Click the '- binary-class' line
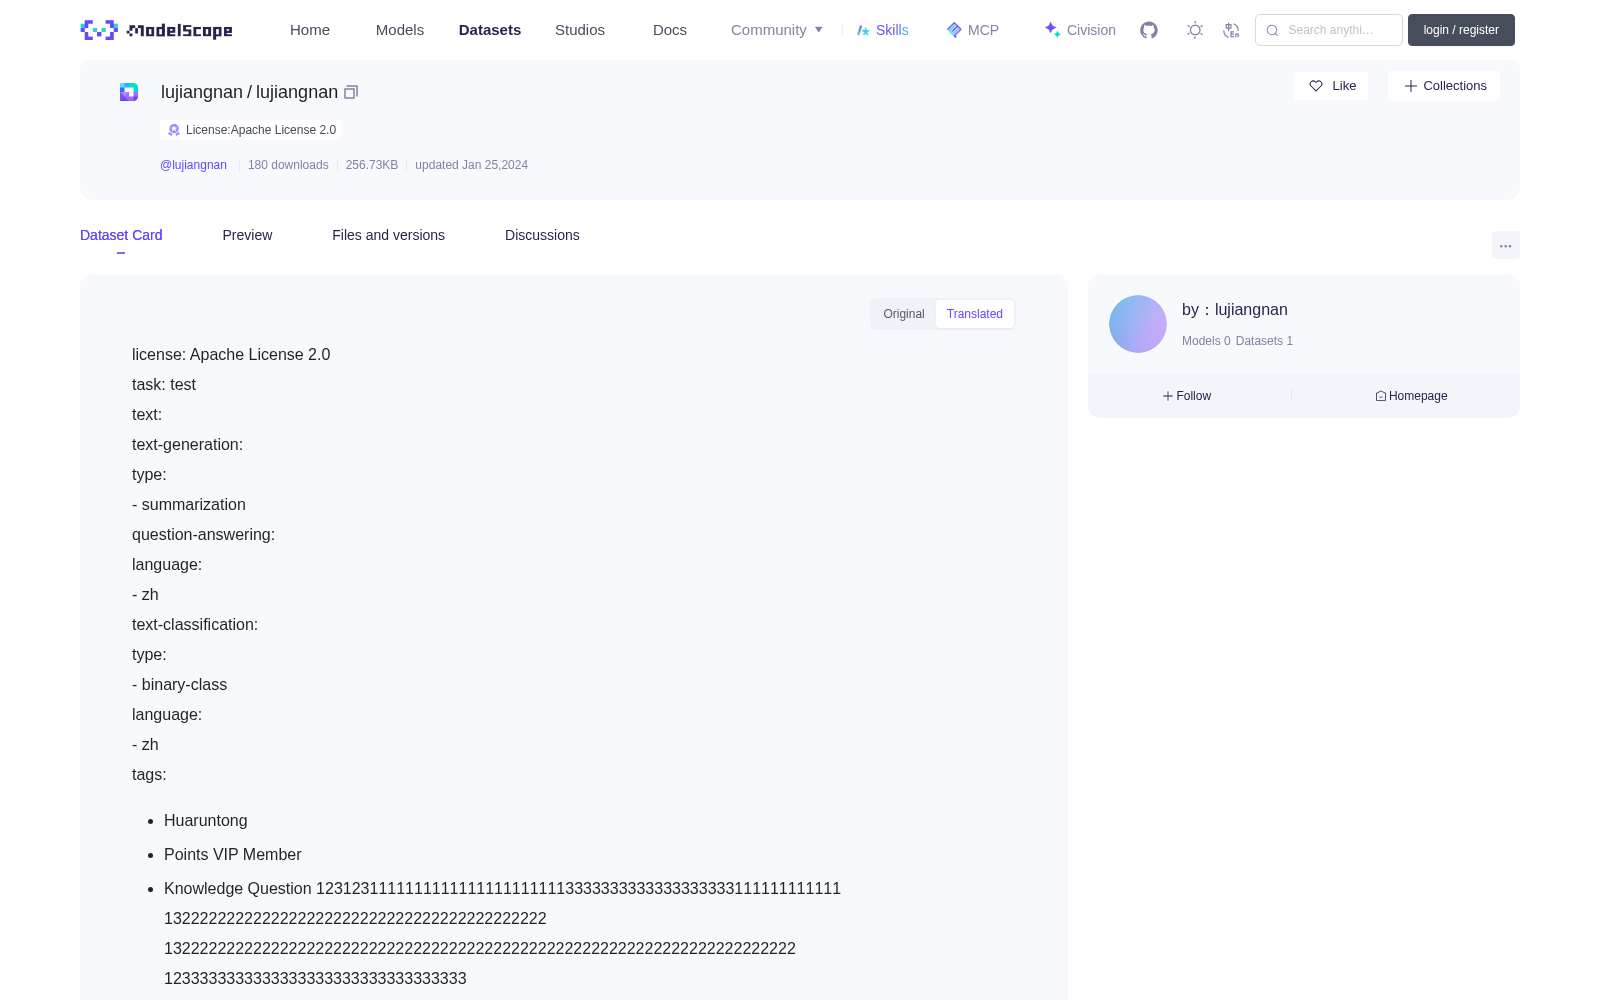The image size is (1600, 1000). tap(180, 685)
